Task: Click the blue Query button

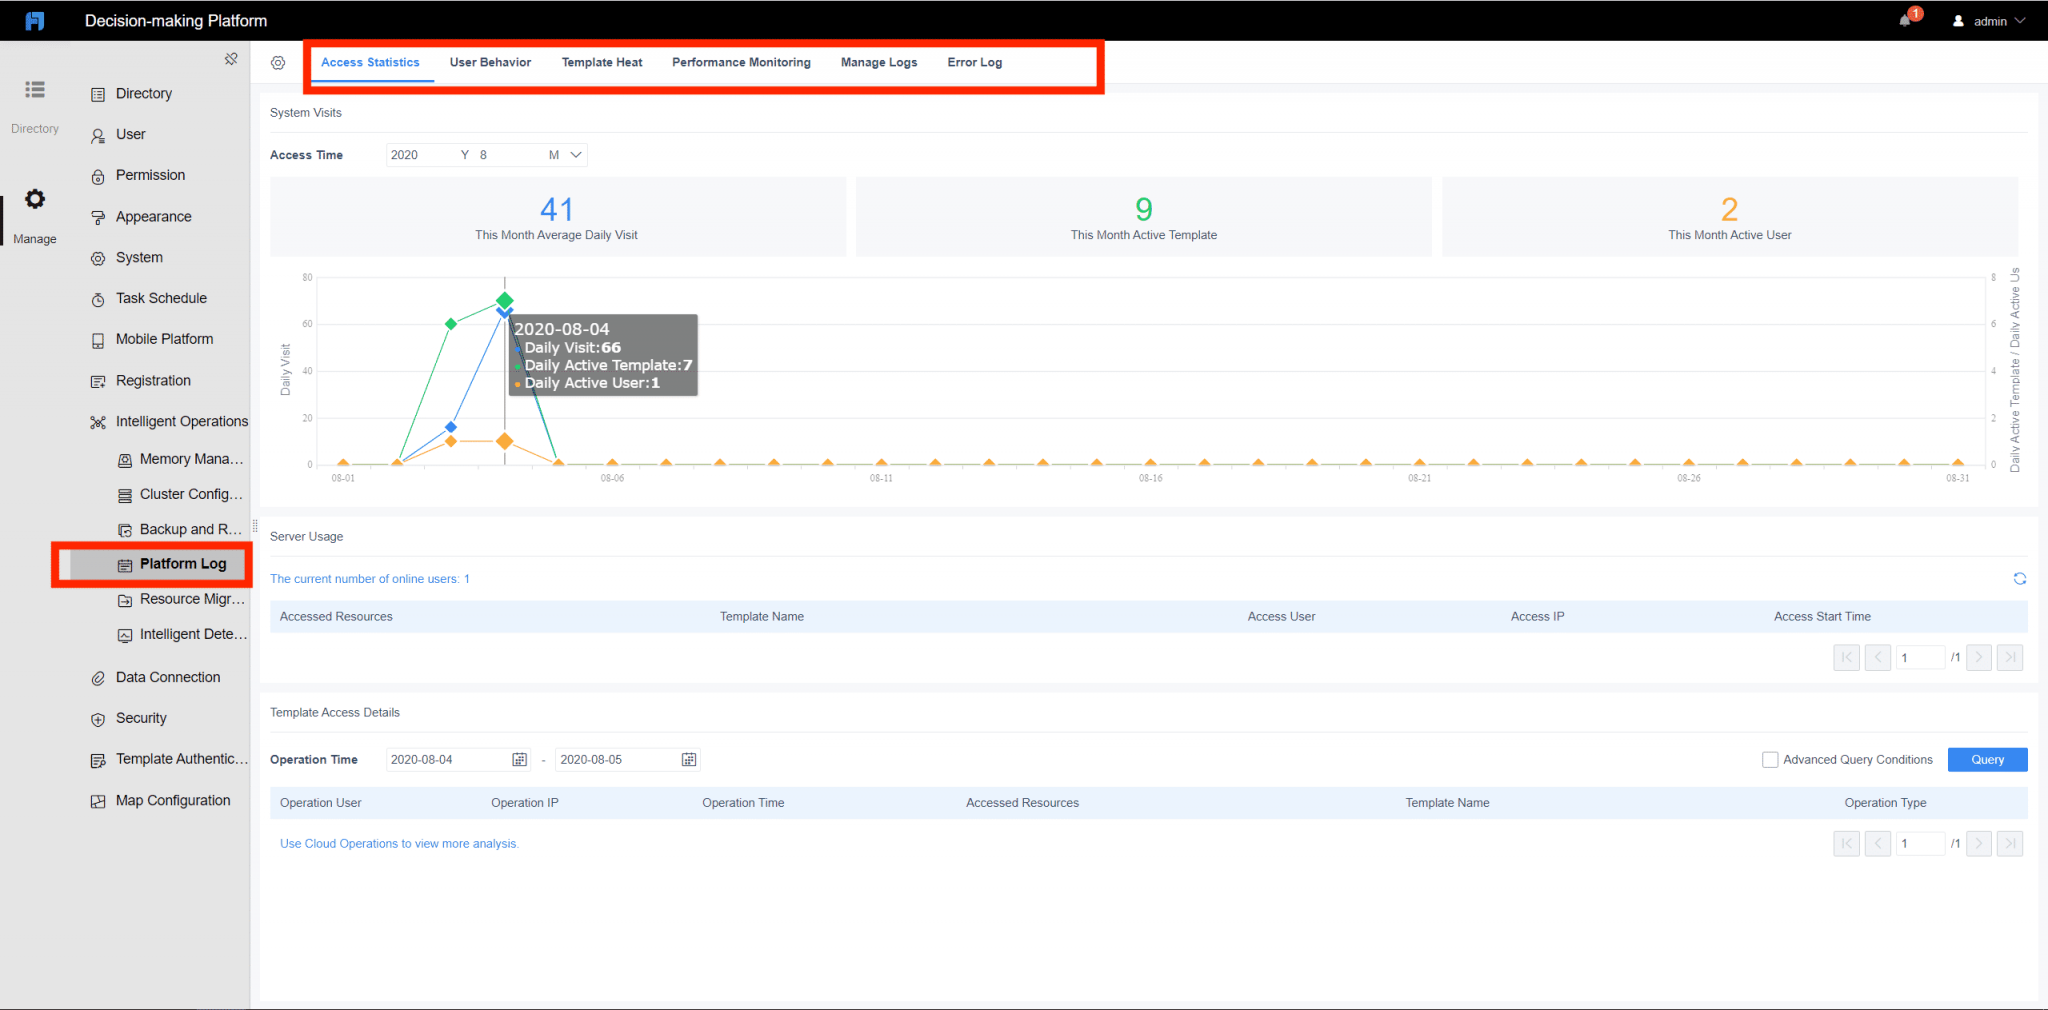Action: (1987, 760)
